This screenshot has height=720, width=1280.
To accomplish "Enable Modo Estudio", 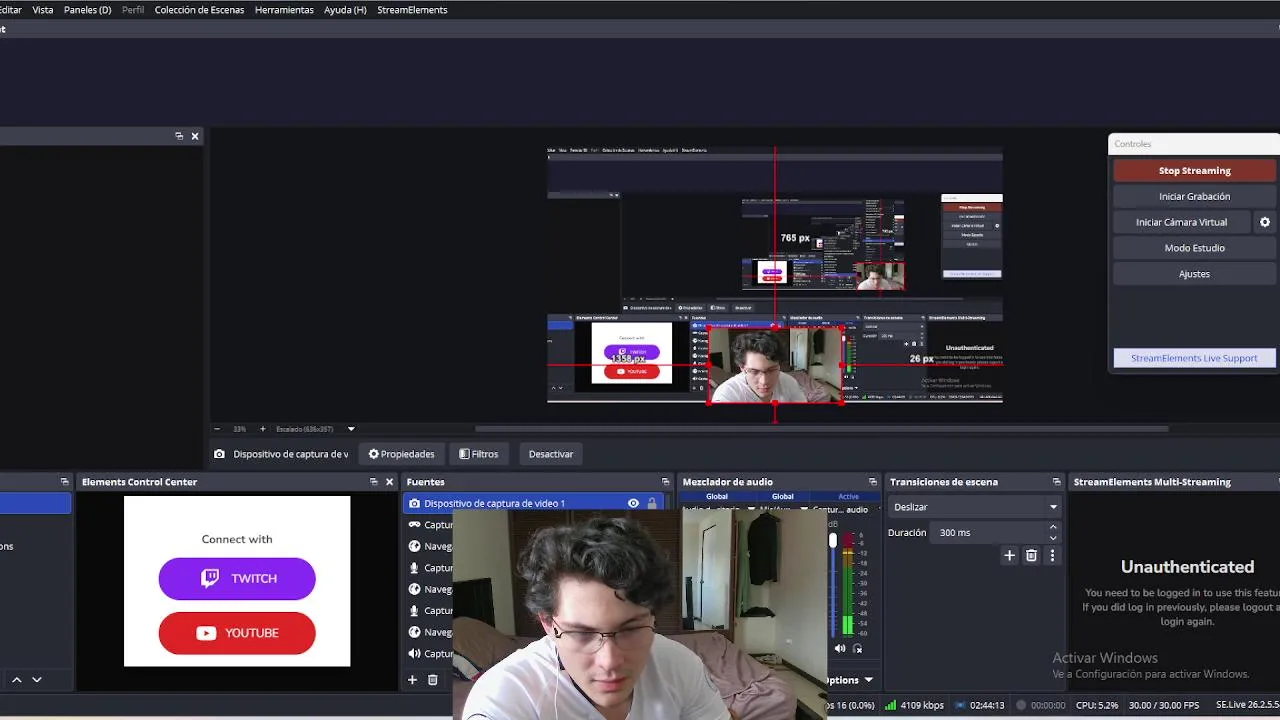I will pos(1195,248).
